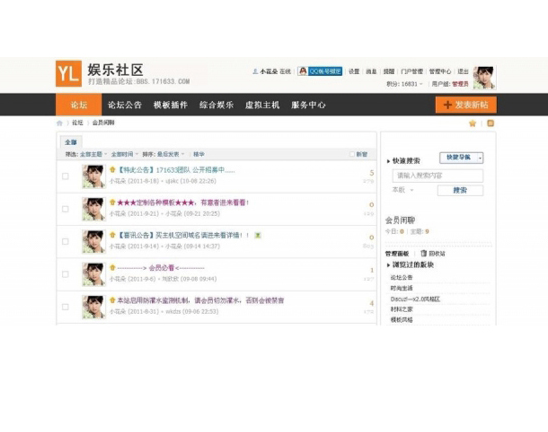The image size is (548, 432).
Task: Click sticky pin icon on ★★★ template thread
Action: pyautogui.click(x=113, y=202)
